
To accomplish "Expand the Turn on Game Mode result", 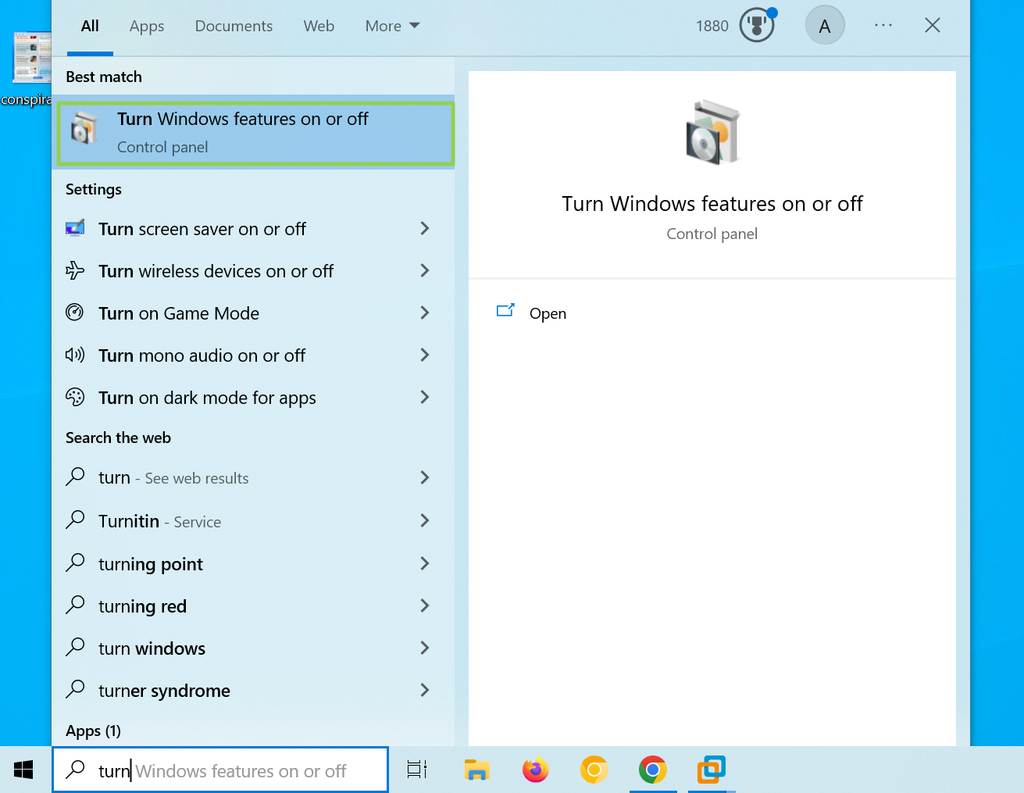I will 424,313.
